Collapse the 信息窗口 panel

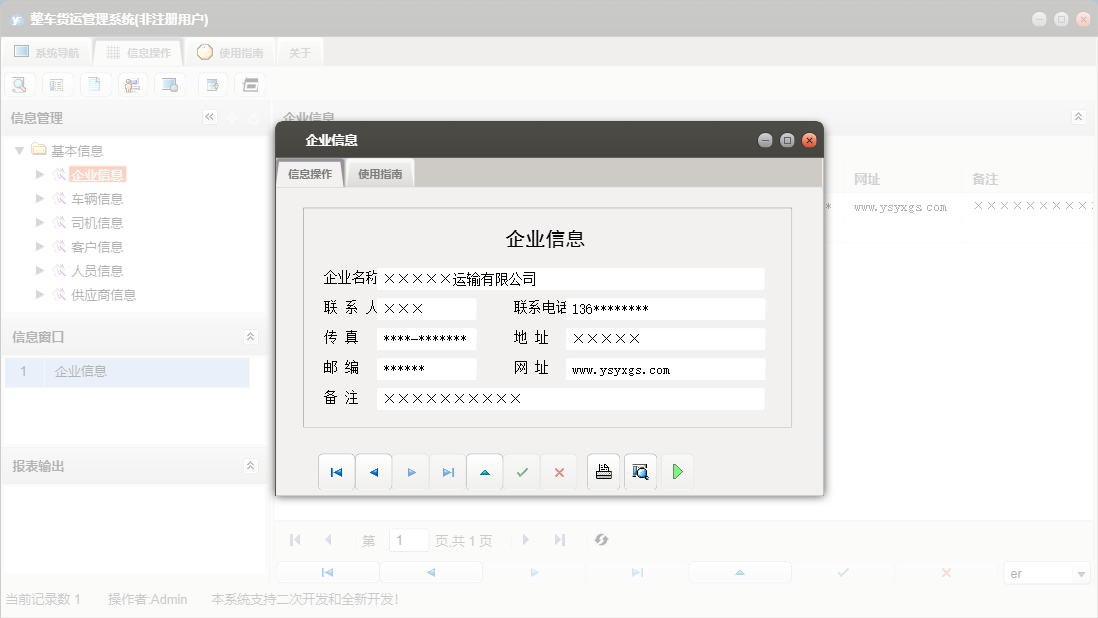click(x=250, y=338)
